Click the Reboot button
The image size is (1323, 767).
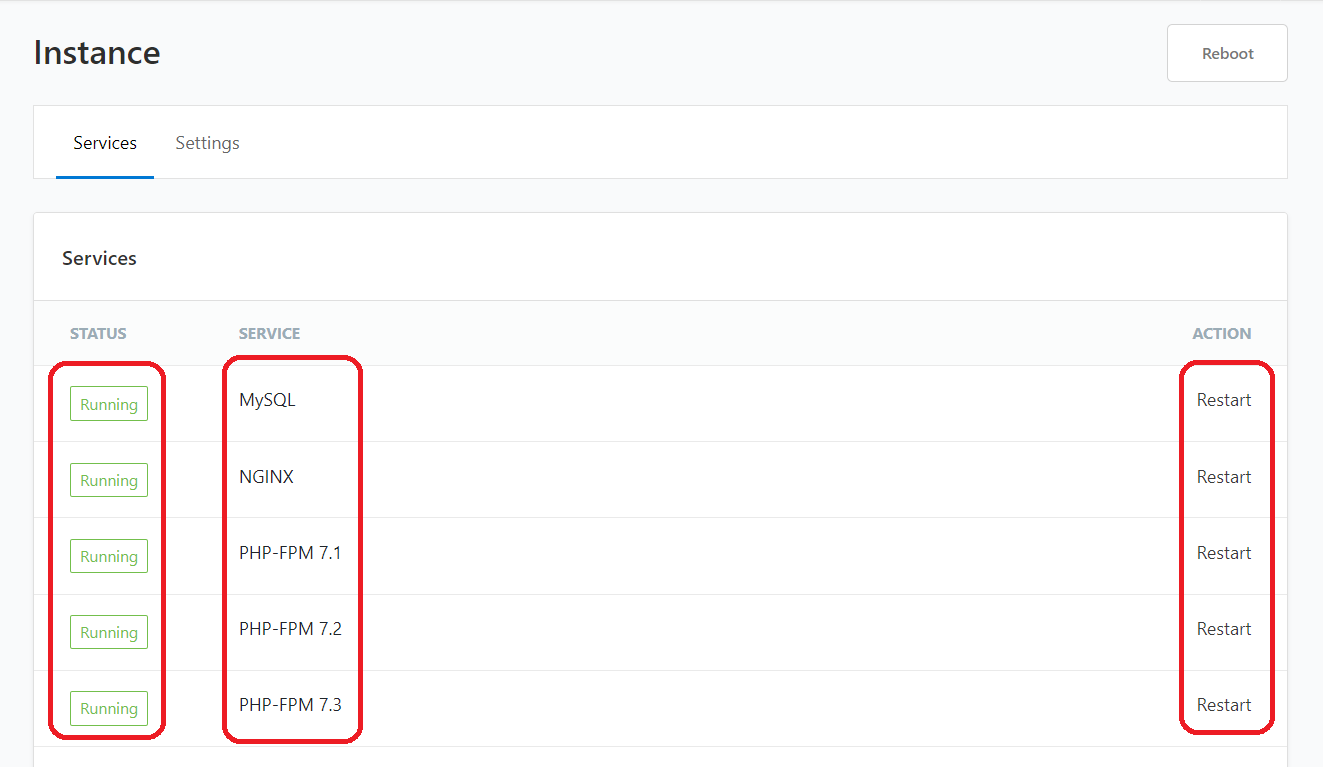point(1227,53)
